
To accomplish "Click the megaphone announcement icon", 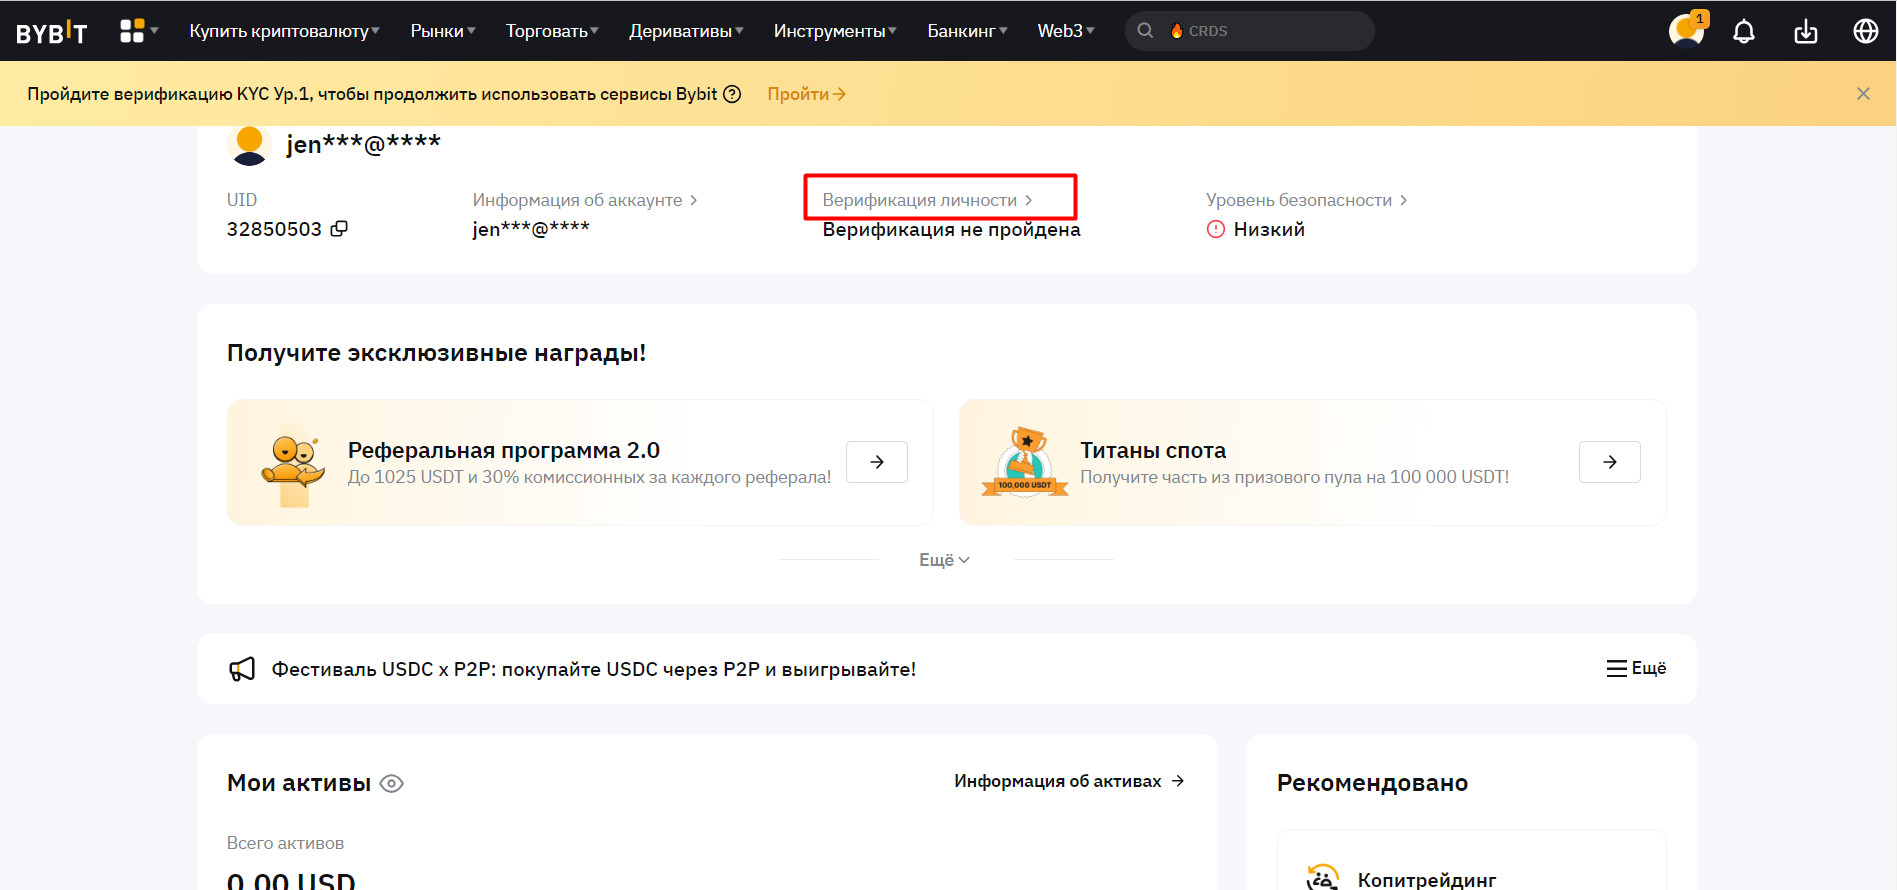I will pyautogui.click(x=242, y=669).
